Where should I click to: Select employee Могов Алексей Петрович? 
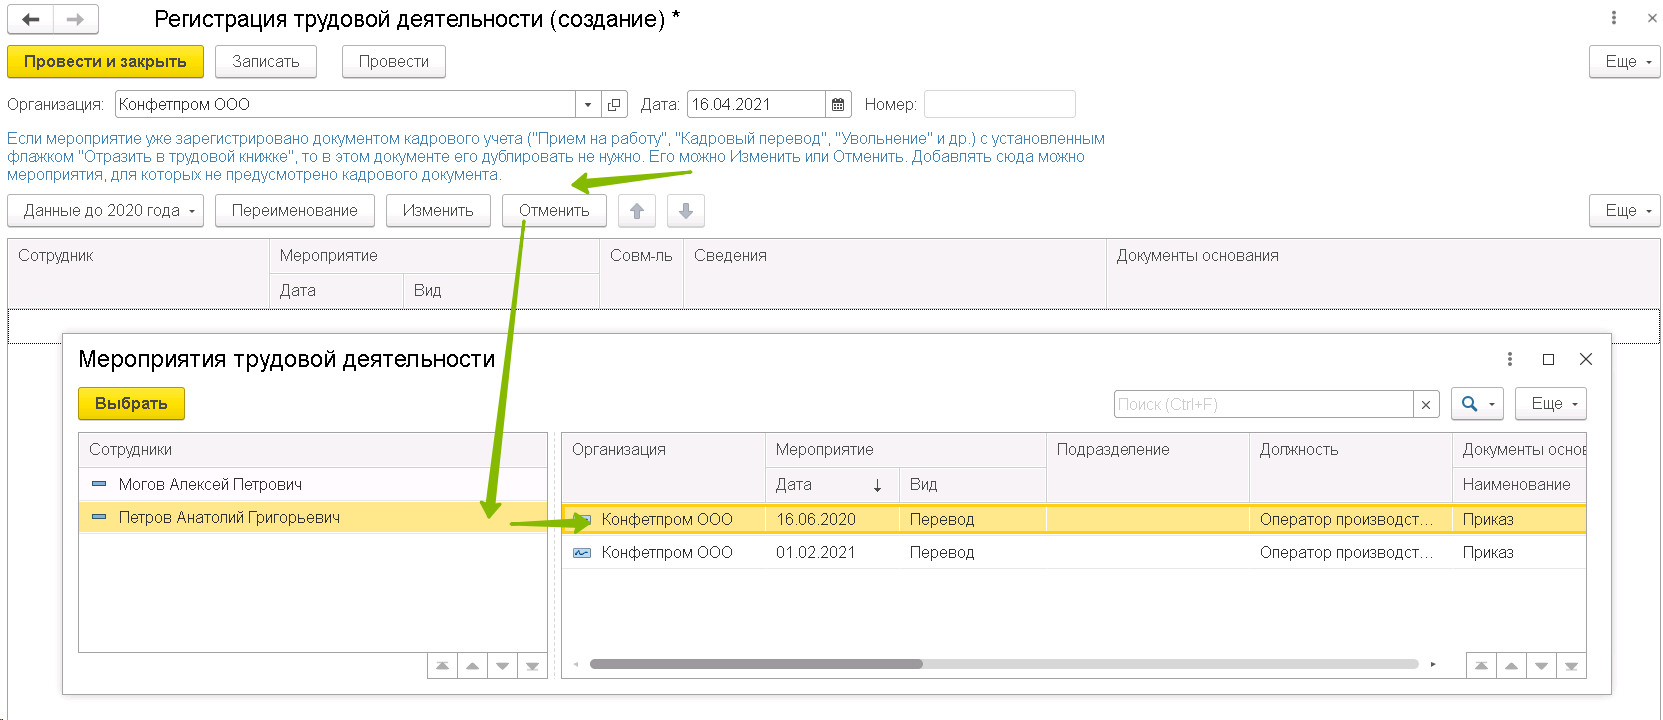210,485
